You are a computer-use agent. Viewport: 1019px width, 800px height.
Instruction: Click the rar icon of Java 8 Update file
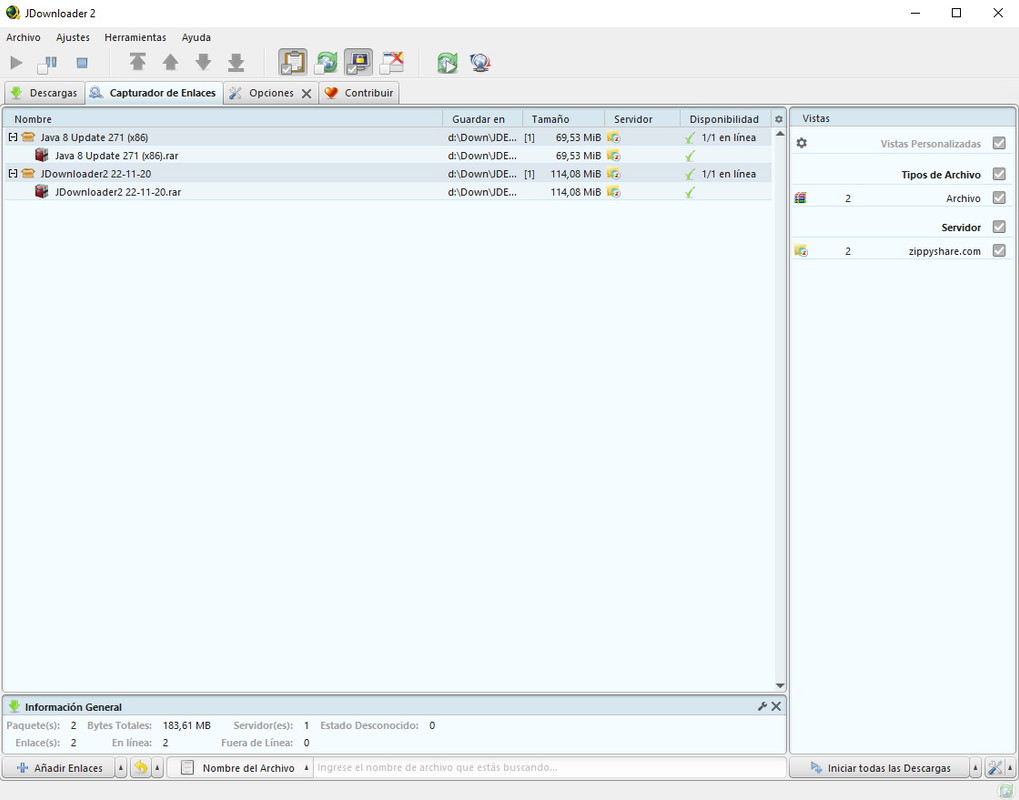[42, 155]
